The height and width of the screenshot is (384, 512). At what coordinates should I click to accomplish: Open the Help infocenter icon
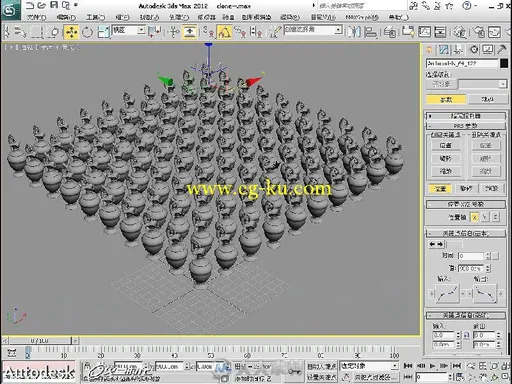468,5
